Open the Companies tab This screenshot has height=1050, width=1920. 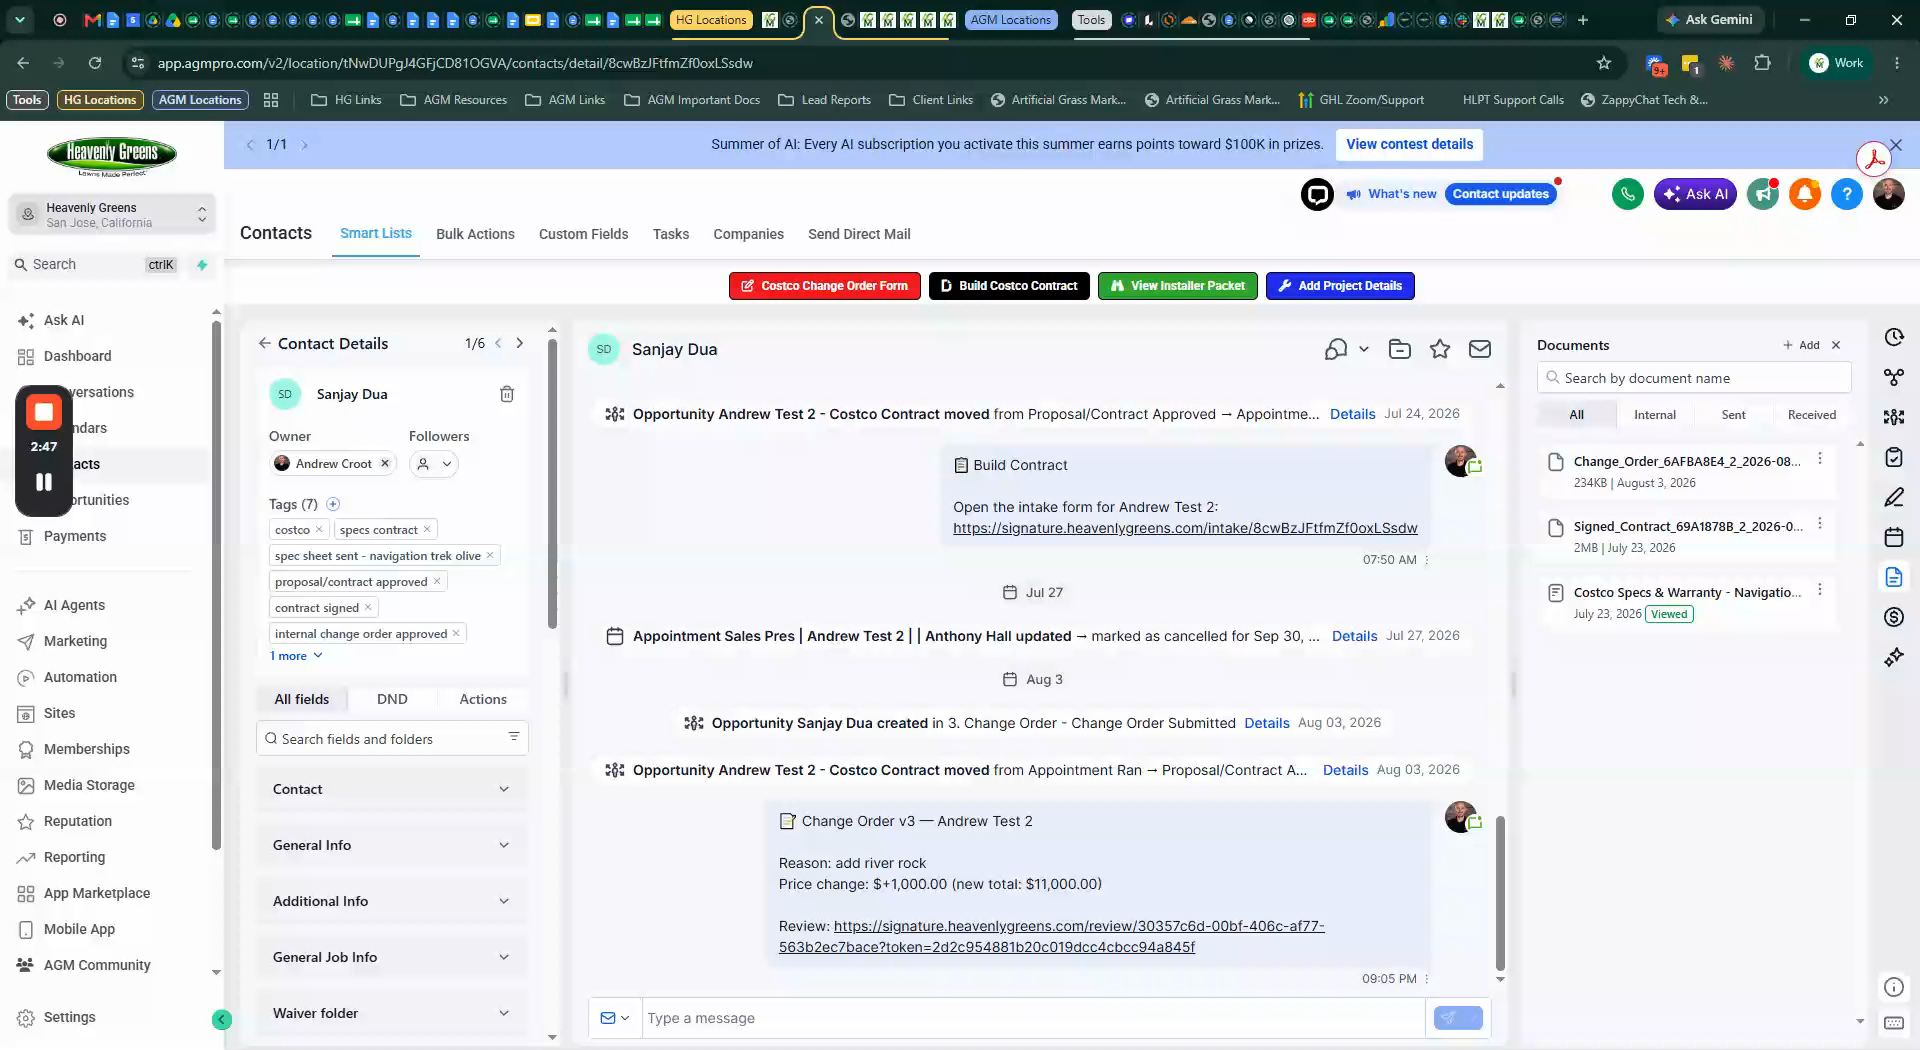[x=748, y=234]
